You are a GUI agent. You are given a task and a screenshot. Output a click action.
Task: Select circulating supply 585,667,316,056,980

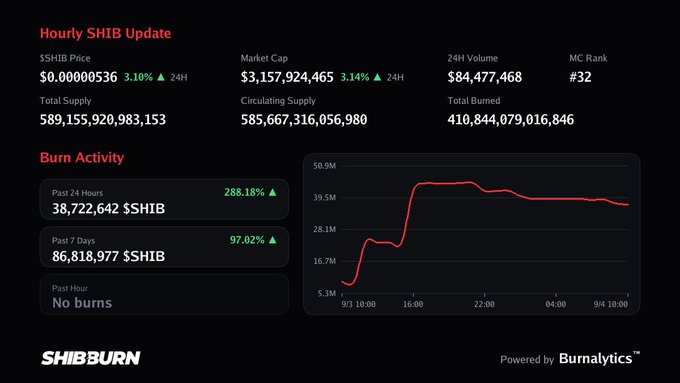click(304, 120)
